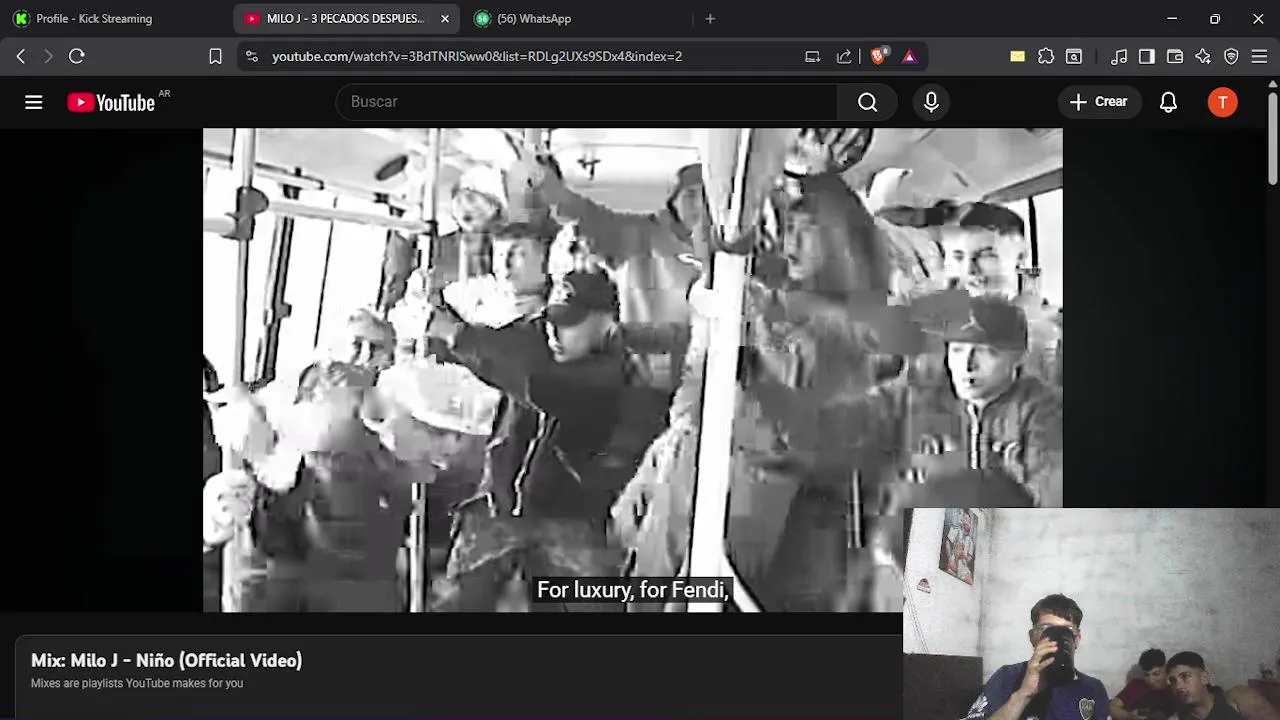Open the browser main menu
Viewport: 1280px width, 720px height.
pyautogui.click(x=1259, y=56)
